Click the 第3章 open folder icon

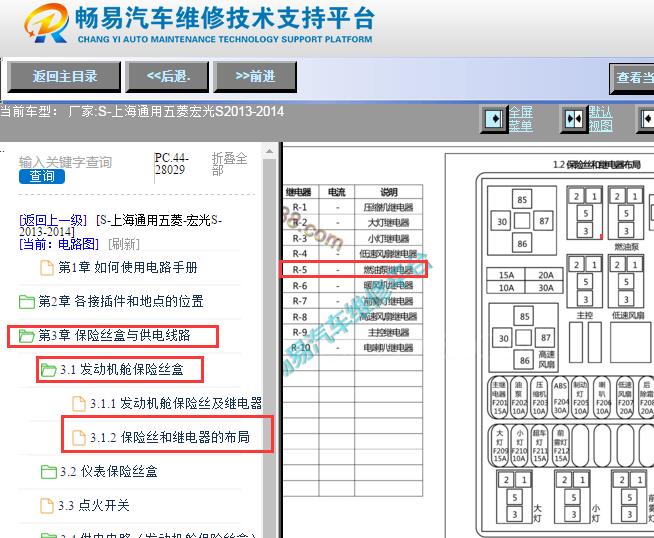click(27, 336)
